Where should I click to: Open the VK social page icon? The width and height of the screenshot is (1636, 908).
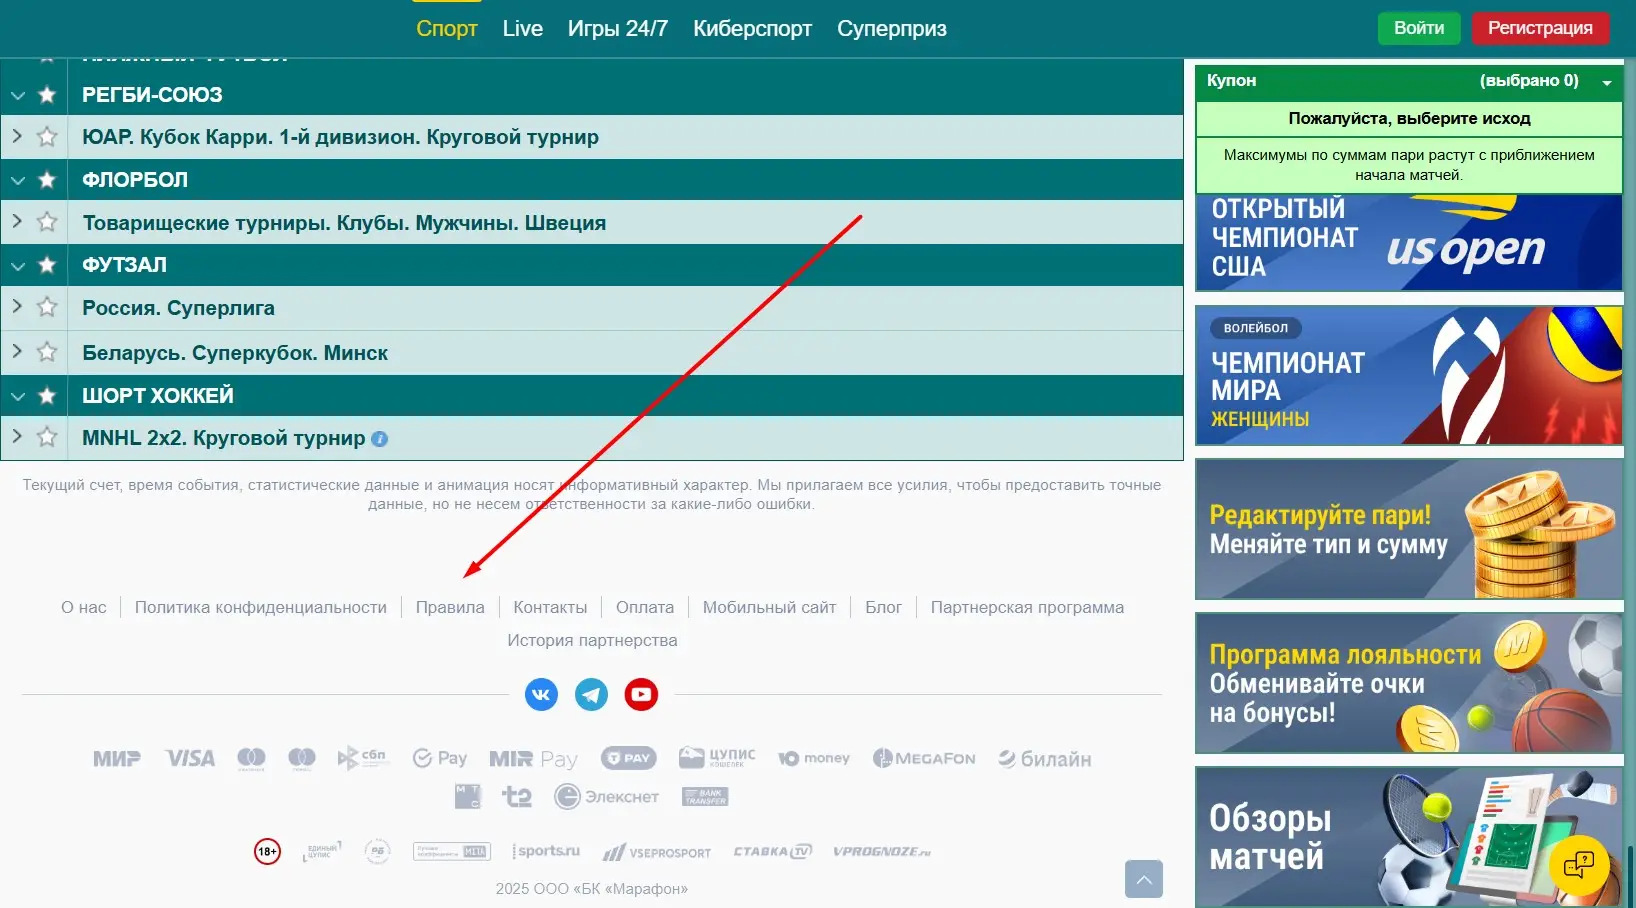pos(541,694)
